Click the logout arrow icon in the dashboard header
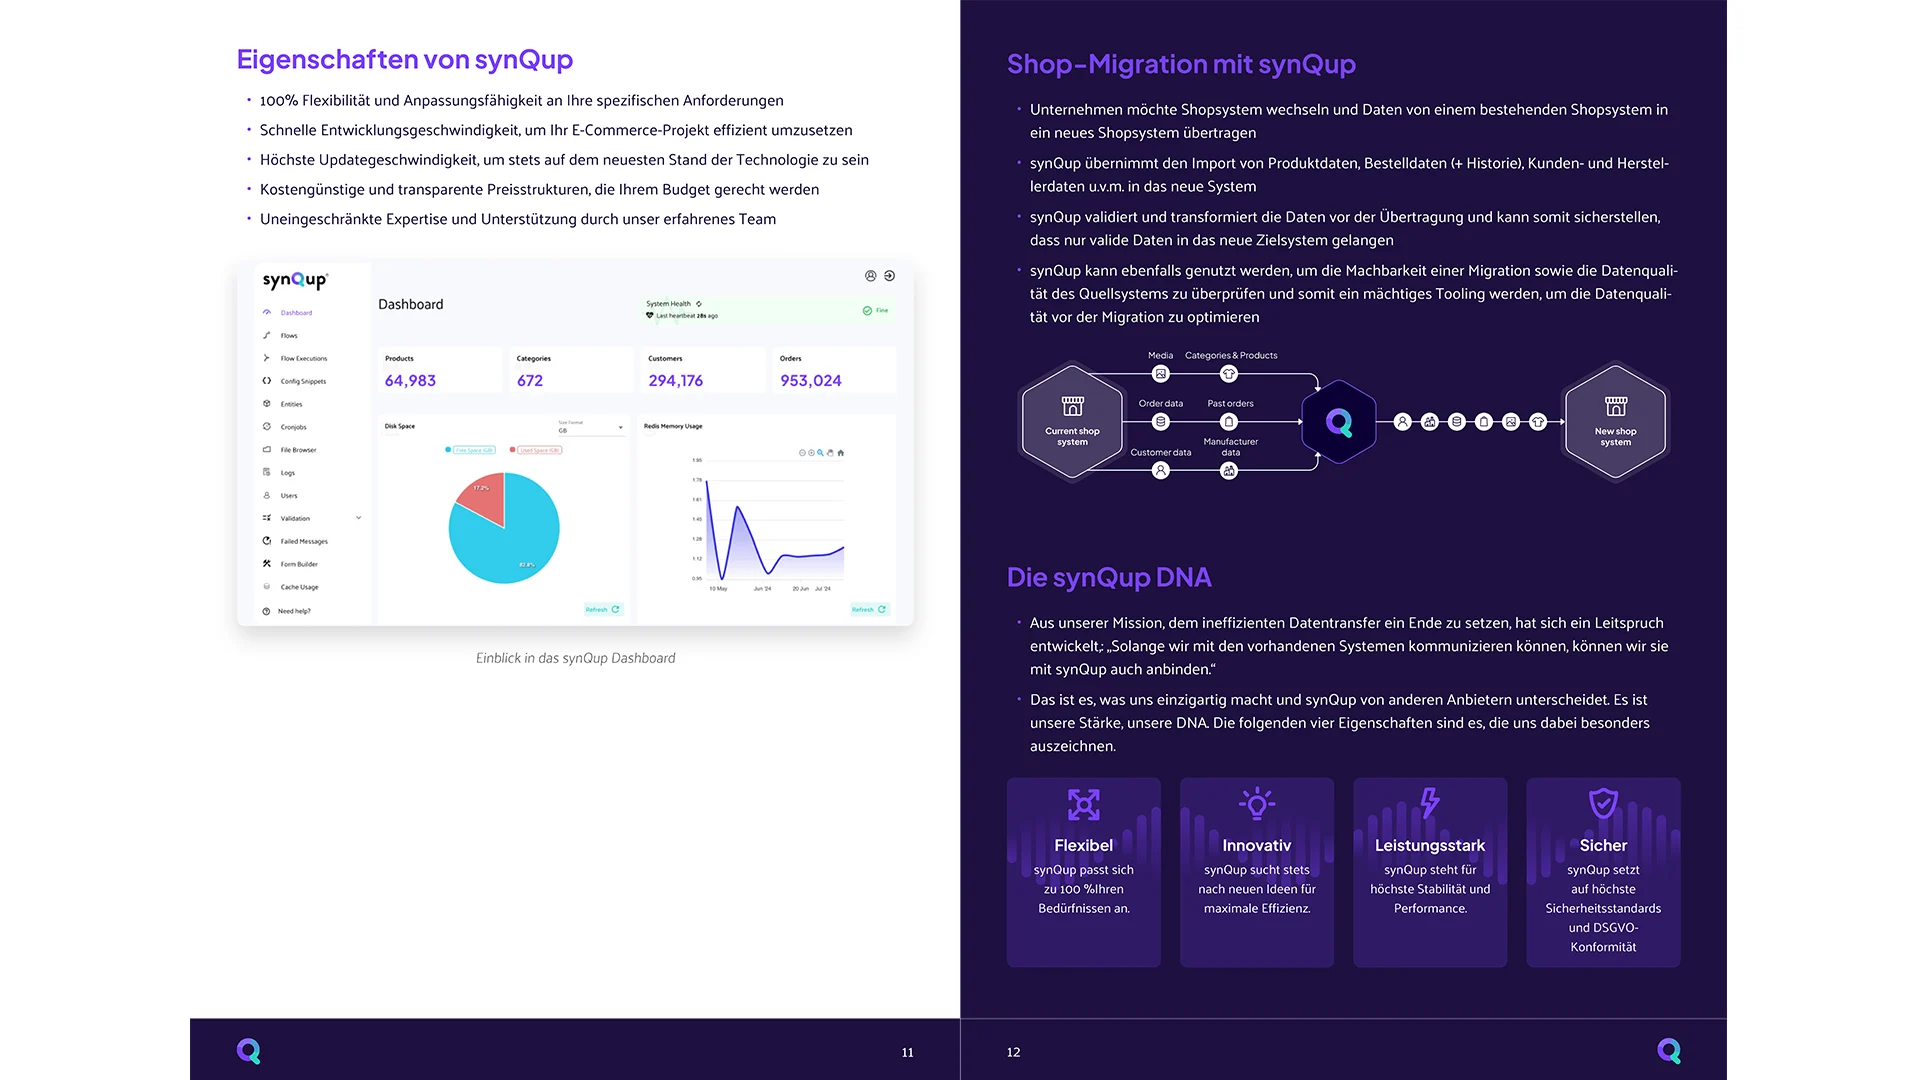 pyautogui.click(x=889, y=276)
